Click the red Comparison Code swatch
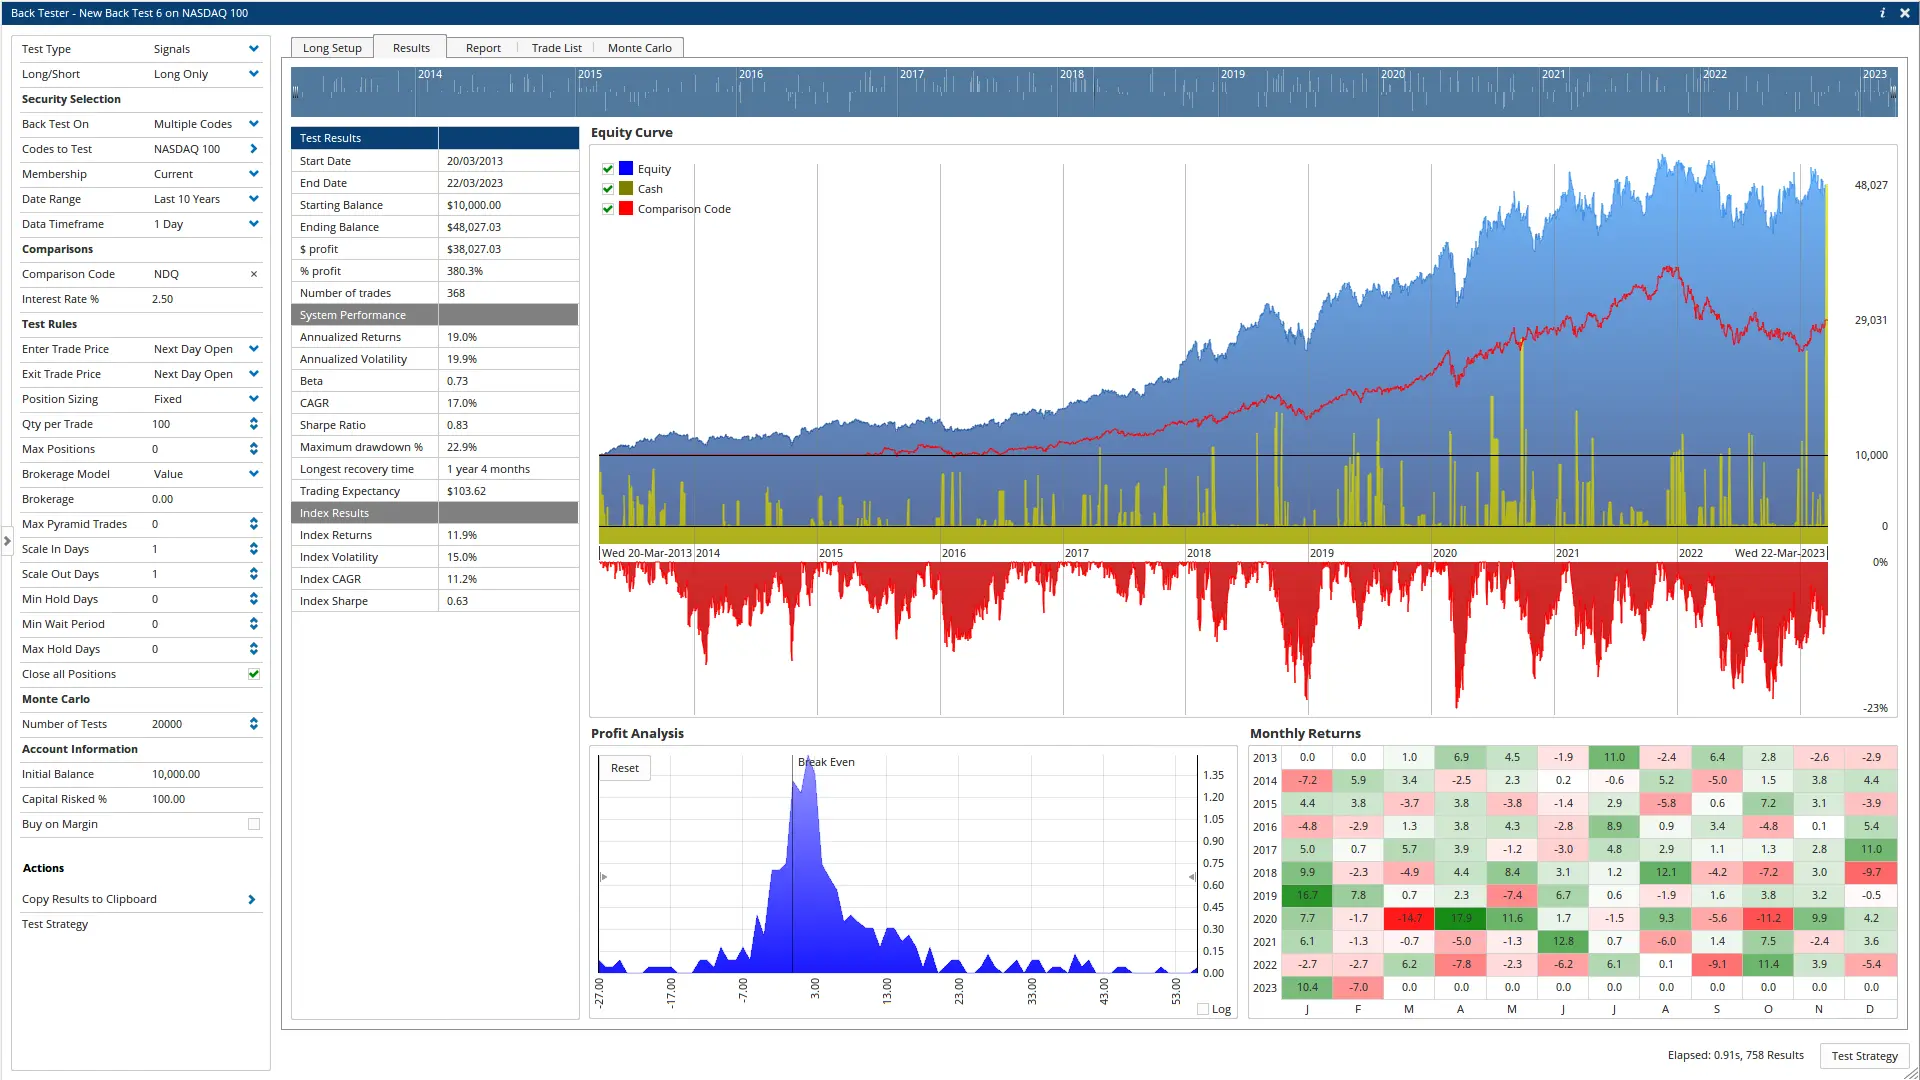The image size is (1920, 1080). pos(626,208)
